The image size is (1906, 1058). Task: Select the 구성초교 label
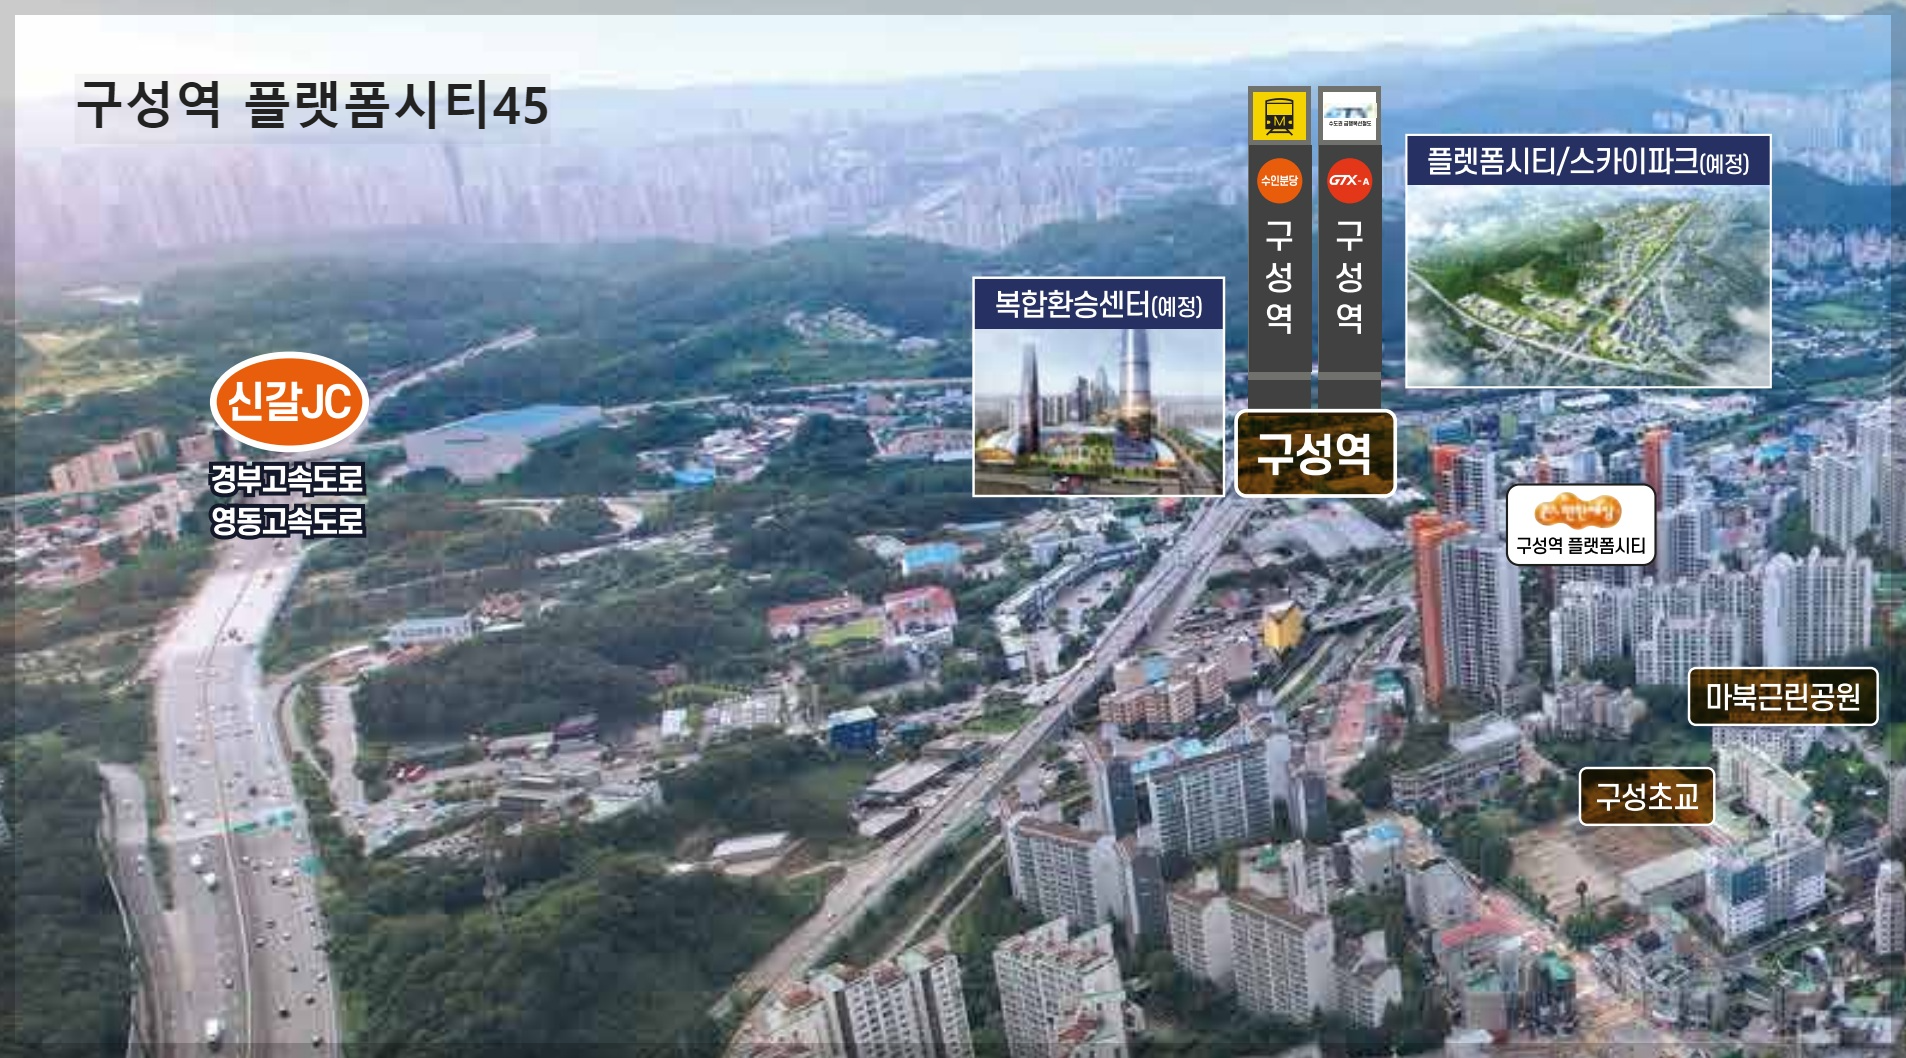point(1646,796)
